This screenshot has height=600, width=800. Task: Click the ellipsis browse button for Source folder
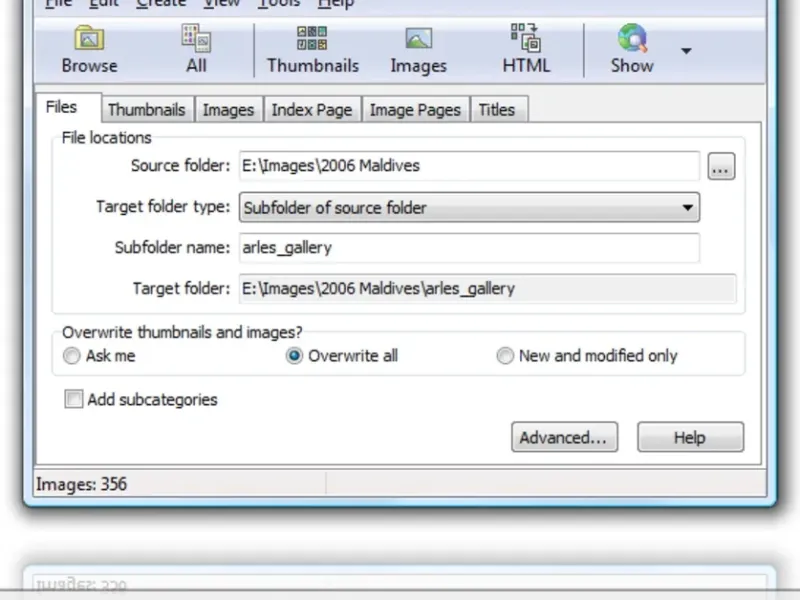click(x=721, y=166)
